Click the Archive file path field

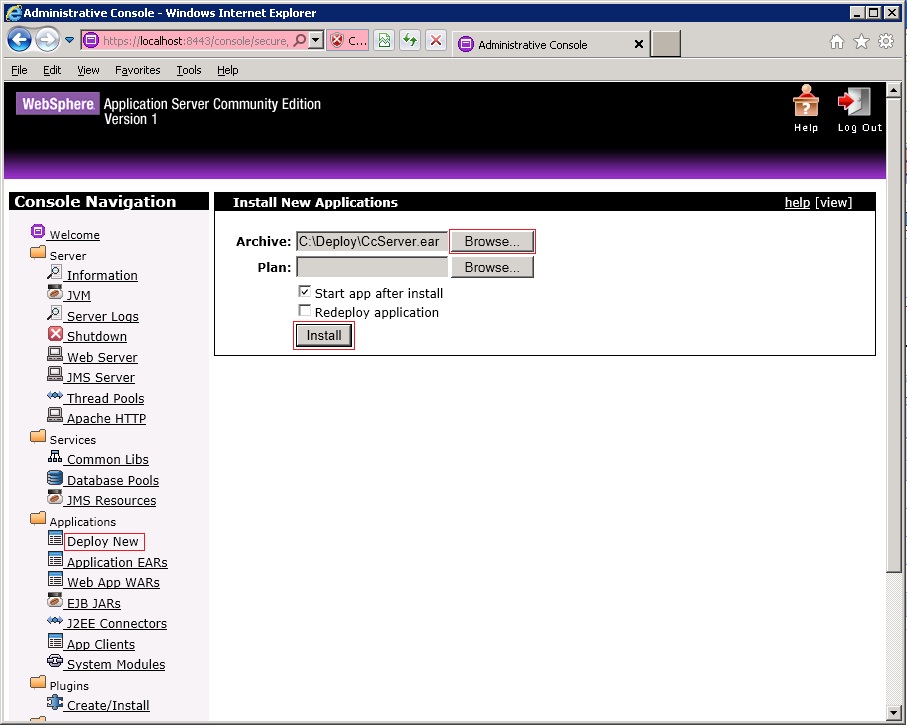[x=372, y=241]
